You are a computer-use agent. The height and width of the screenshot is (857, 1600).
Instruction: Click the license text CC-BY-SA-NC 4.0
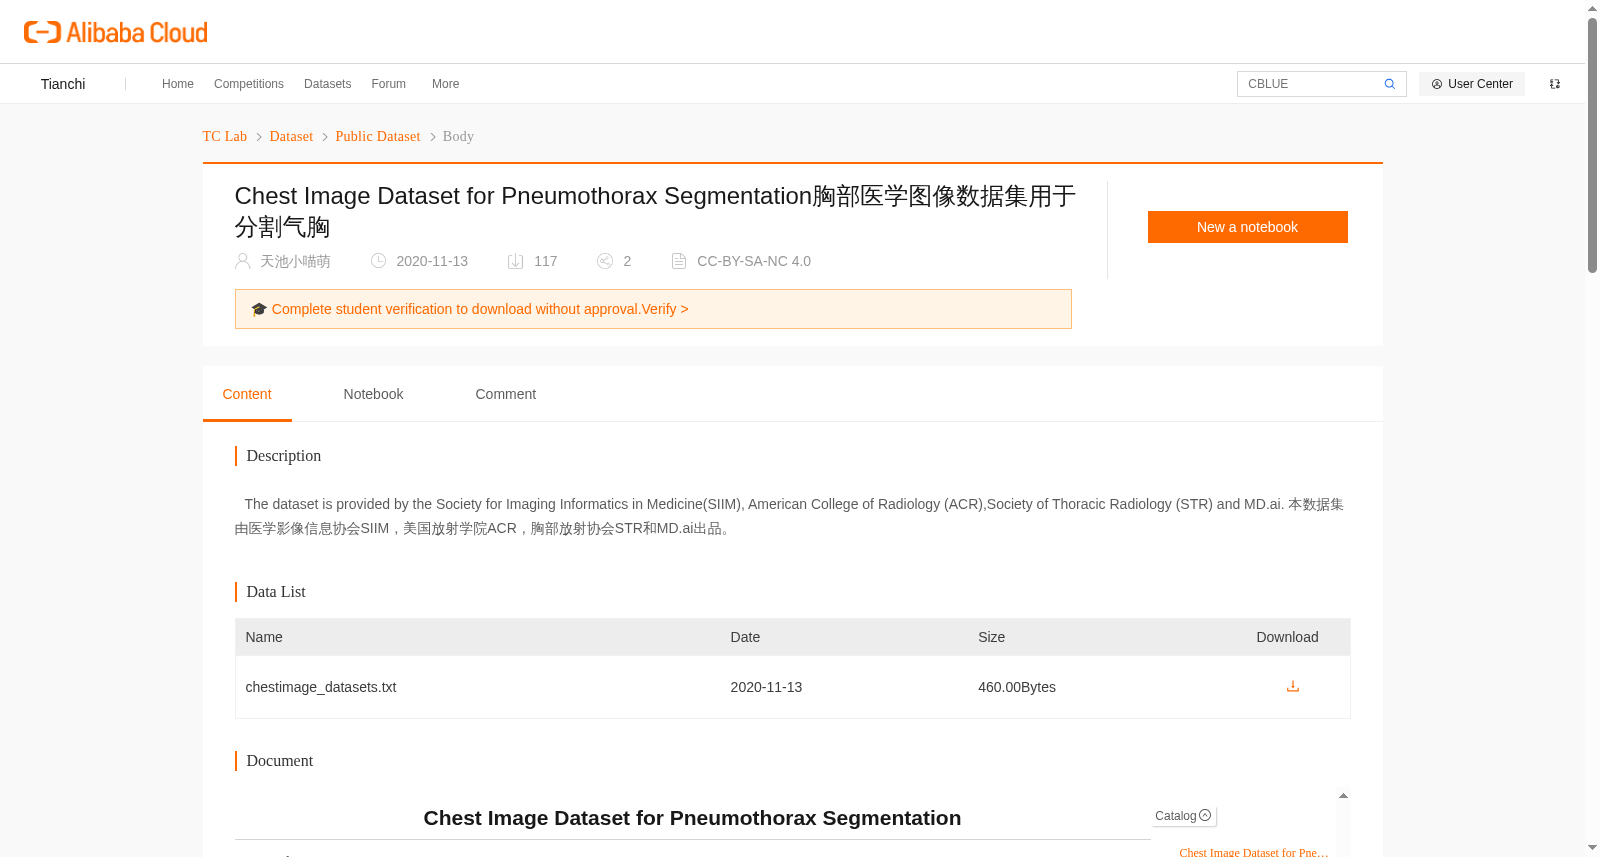click(754, 261)
